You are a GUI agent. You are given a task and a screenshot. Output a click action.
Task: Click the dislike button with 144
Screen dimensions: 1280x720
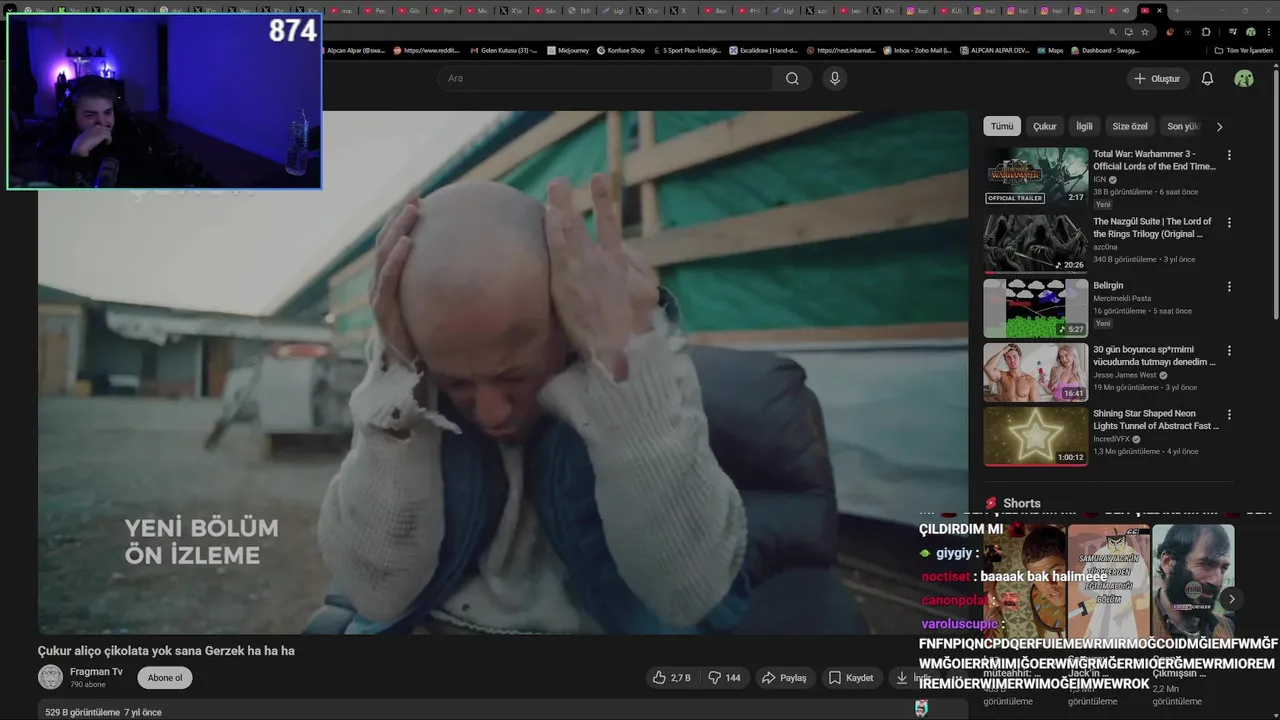point(725,678)
